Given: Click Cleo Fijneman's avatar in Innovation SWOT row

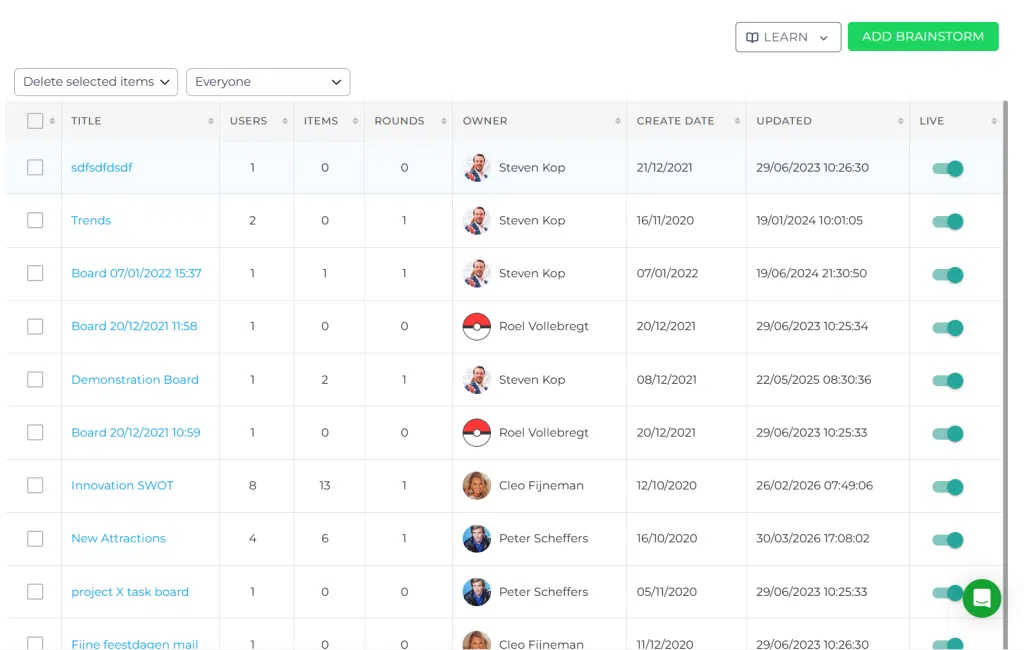Looking at the screenshot, I should coord(477,485).
